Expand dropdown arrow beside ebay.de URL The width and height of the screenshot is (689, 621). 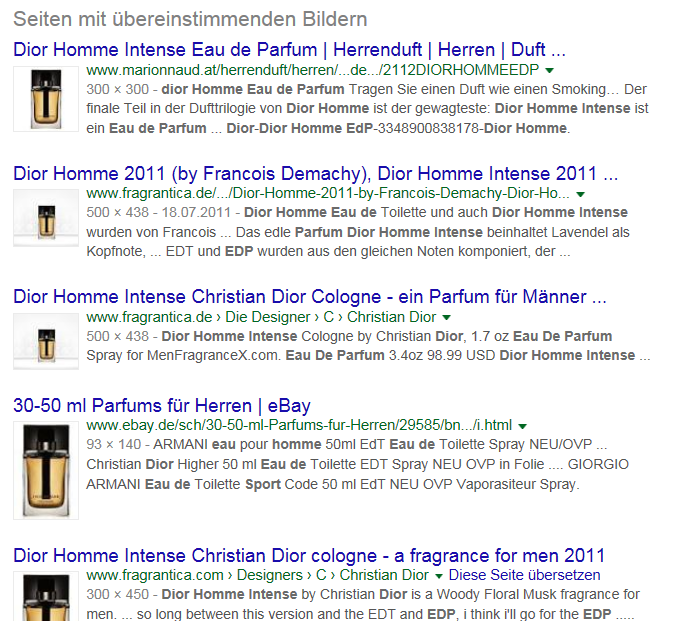522,426
